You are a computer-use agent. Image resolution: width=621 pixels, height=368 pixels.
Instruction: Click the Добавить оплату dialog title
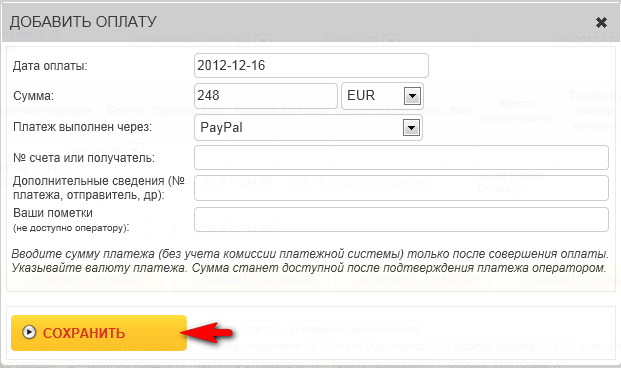point(83,22)
